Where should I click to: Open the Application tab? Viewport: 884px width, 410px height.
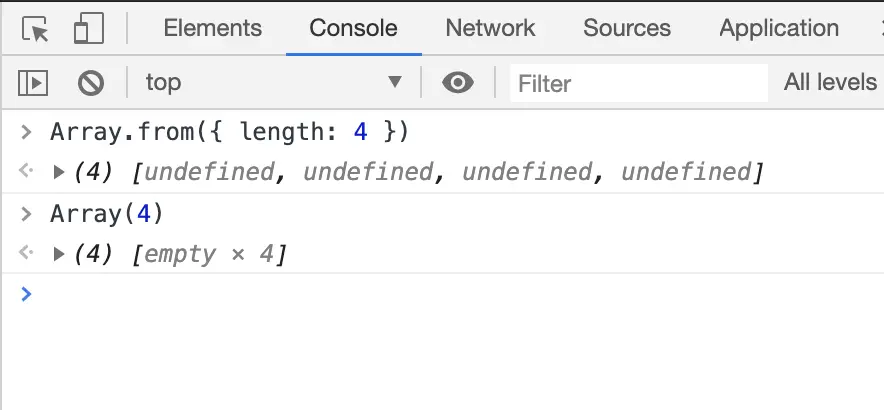(x=778, y=28)
